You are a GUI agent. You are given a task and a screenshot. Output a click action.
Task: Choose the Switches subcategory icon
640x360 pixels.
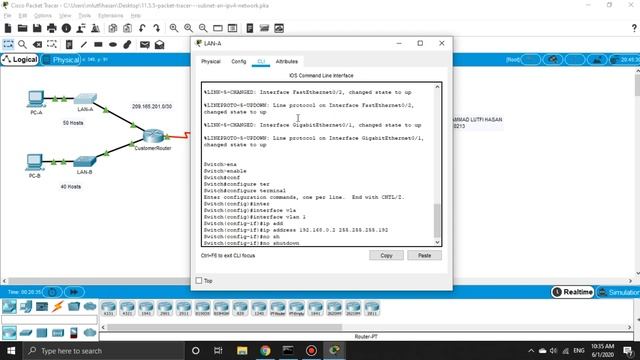click(x=26, y=333)
